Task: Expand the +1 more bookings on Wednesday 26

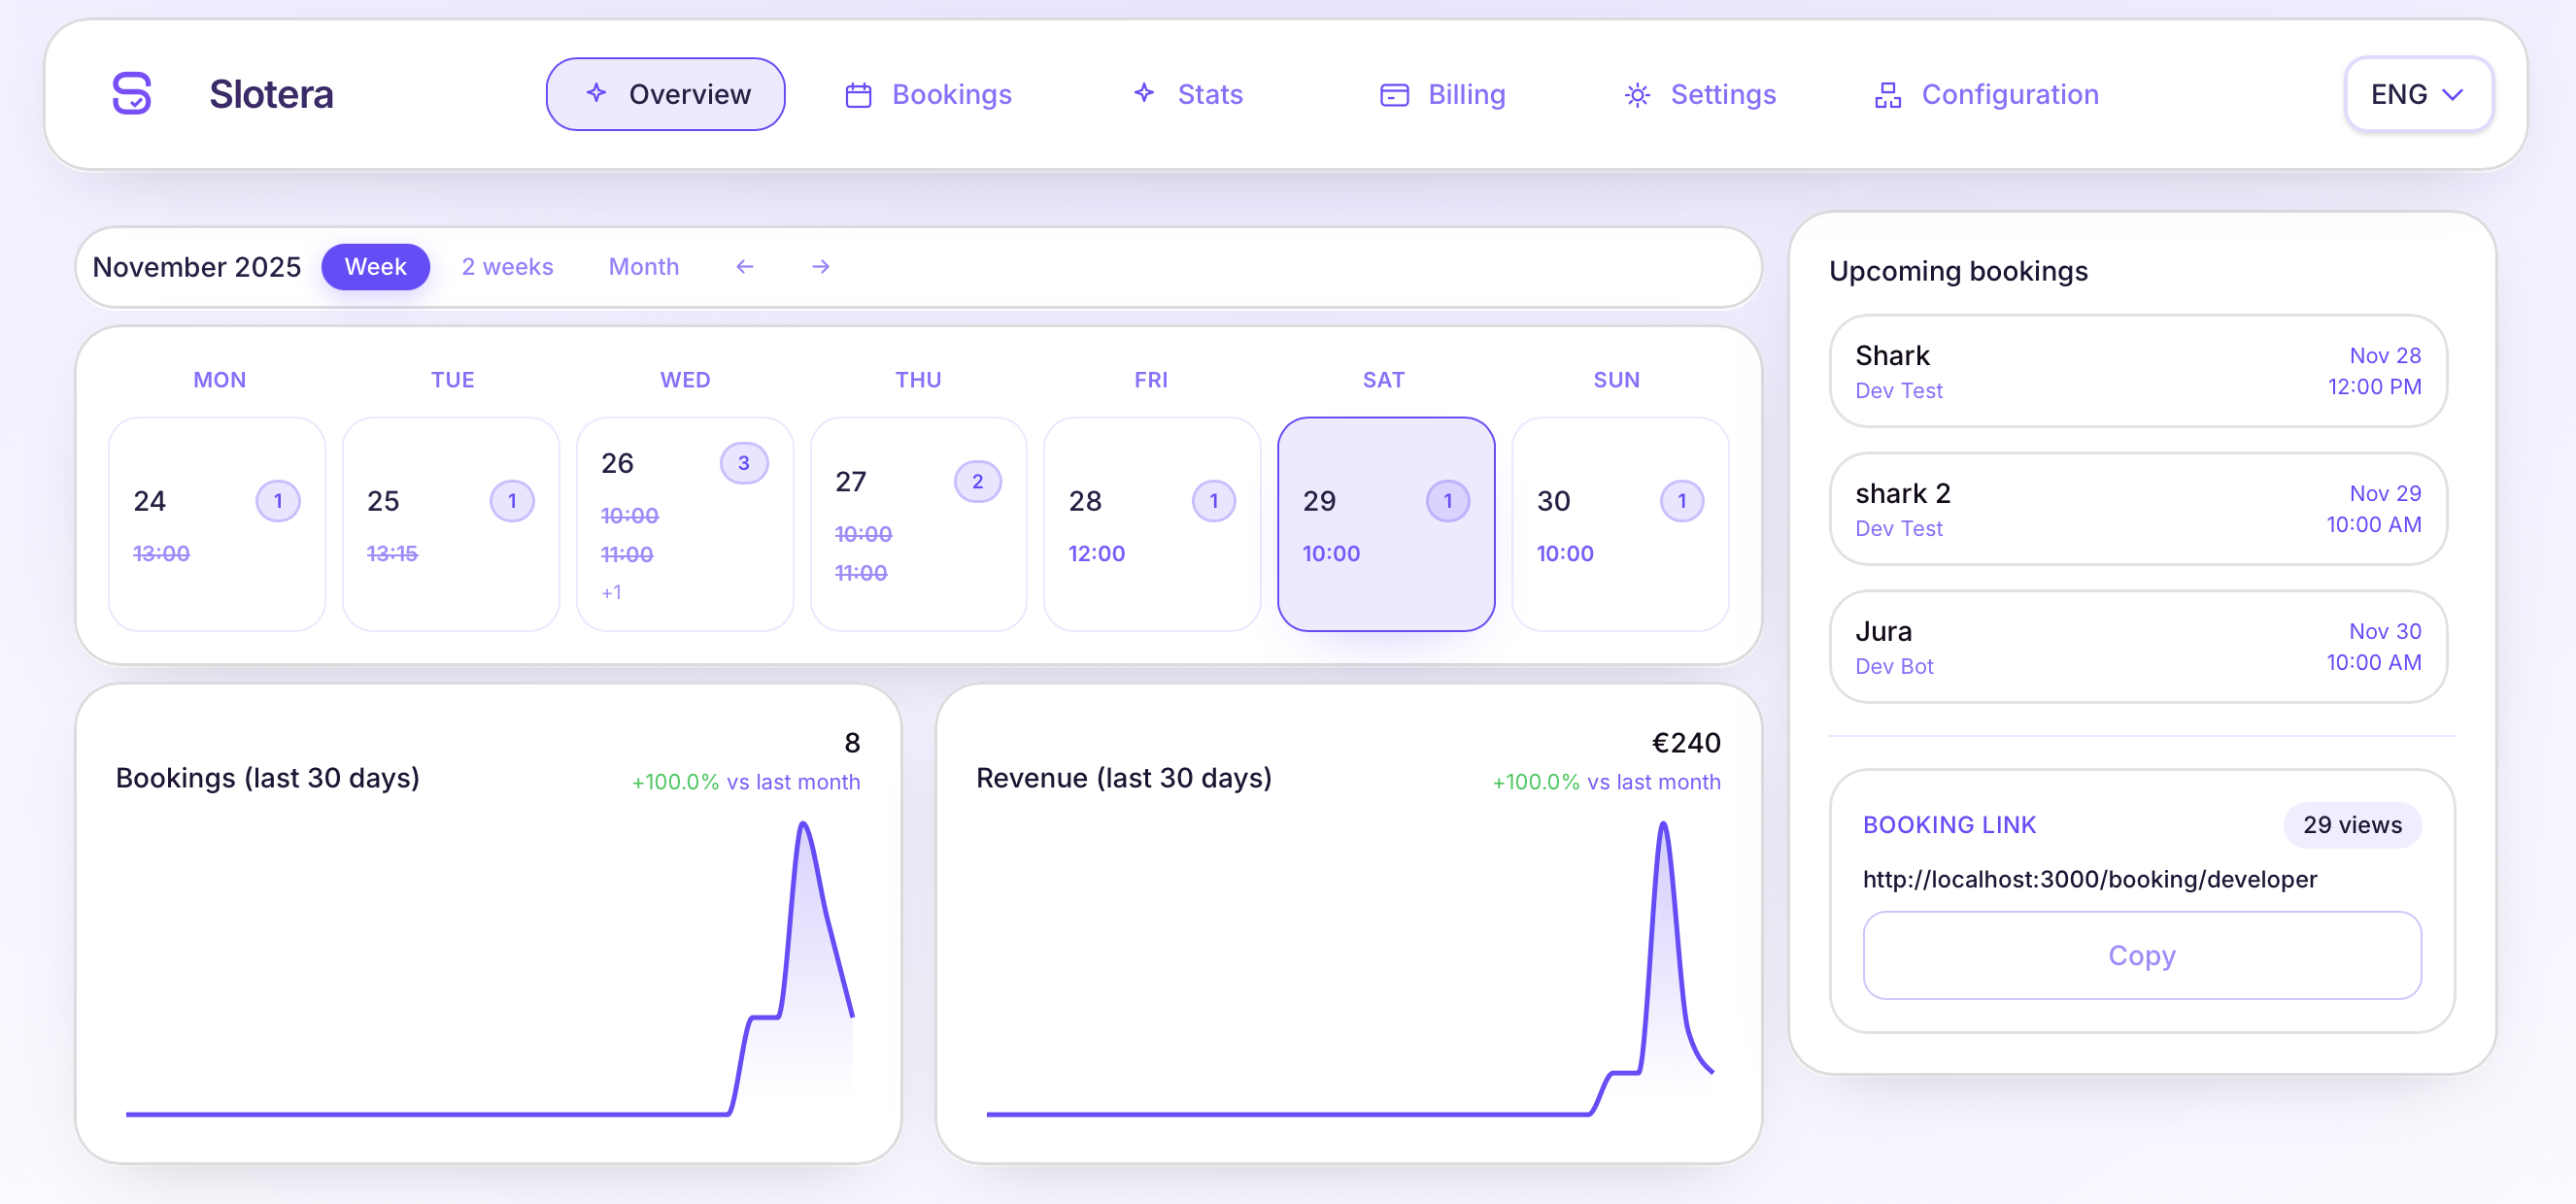Action: click(x=611, y=593)
